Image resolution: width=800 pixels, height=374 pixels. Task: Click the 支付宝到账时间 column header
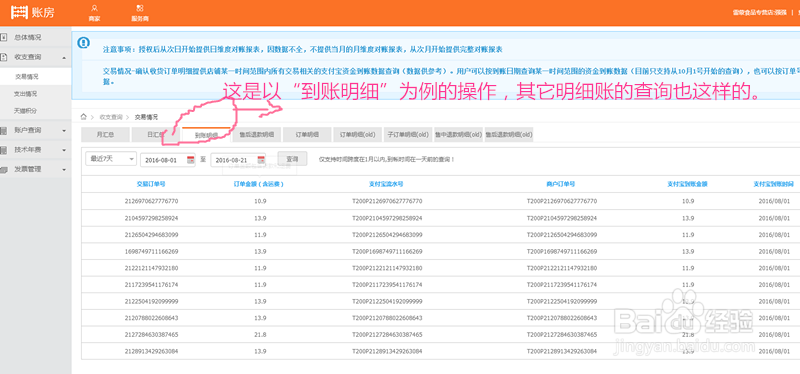[773, 184]
